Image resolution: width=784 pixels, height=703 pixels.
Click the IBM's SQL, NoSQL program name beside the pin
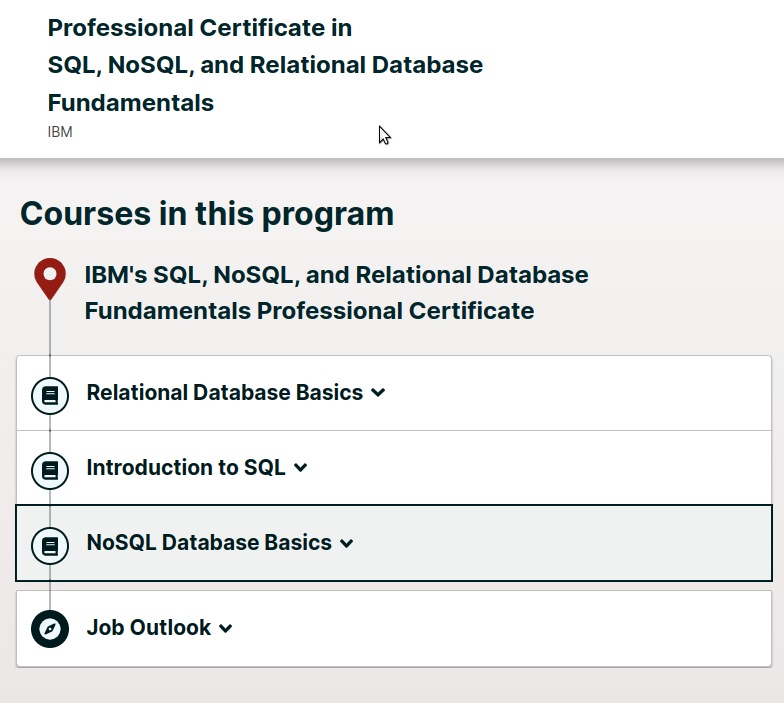pyautogui.click(x=336, y=292)
